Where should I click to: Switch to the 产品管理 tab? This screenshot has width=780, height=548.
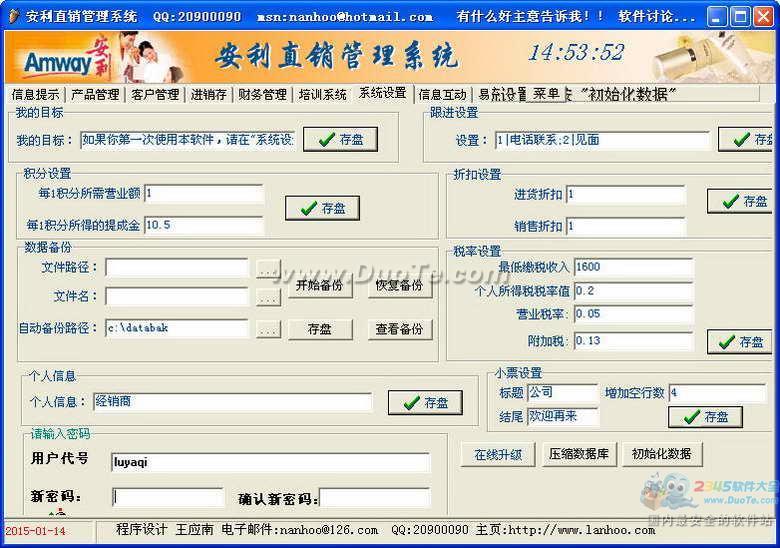click(x=95, y=94)
